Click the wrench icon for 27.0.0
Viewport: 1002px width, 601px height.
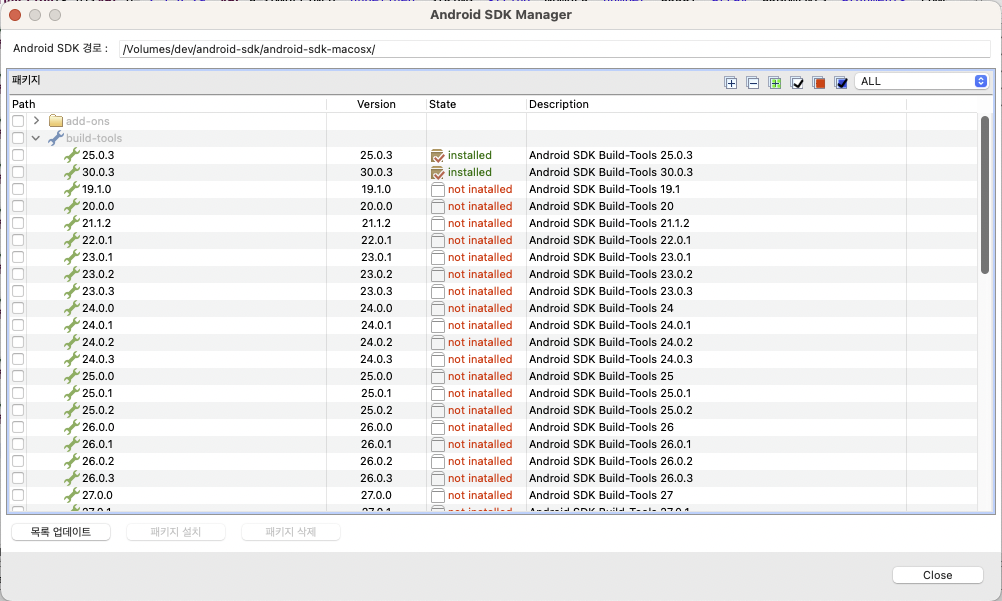pos(72,495)
